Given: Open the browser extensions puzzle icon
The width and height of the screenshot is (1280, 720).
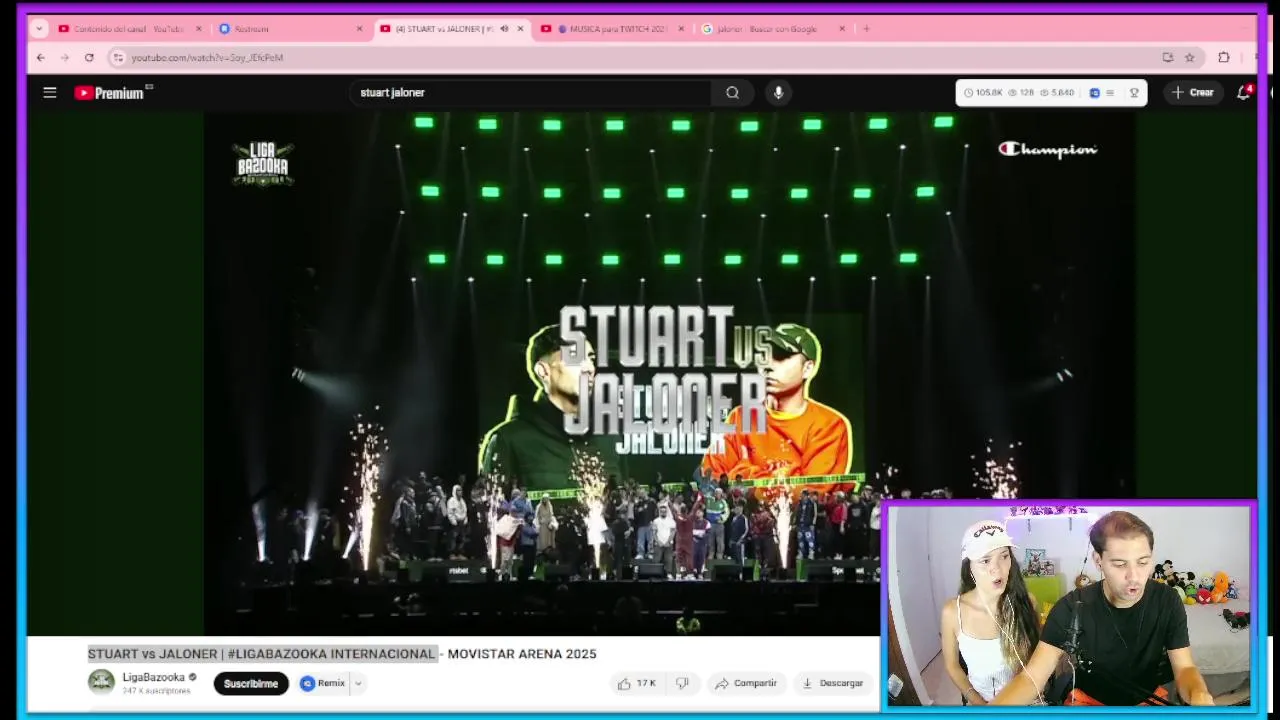Looking at the screenshot, I should tap(1223, 58).
